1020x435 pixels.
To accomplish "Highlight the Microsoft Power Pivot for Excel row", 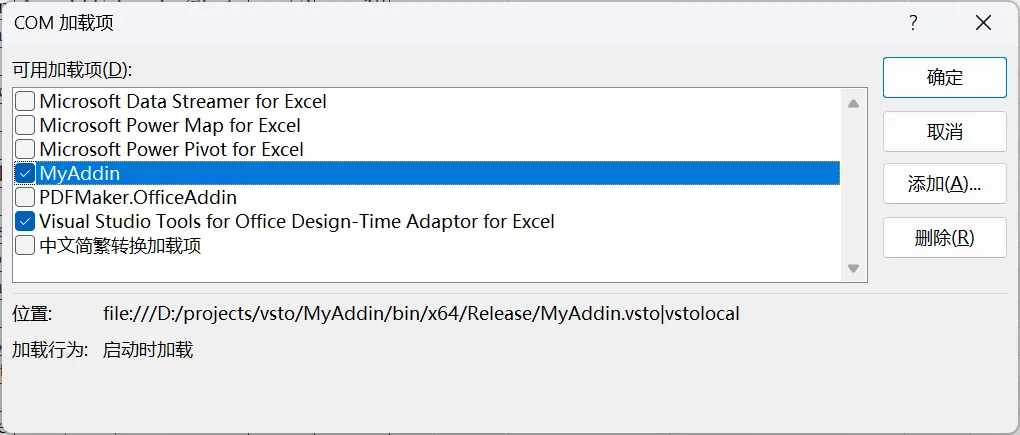I will pyautogui.click(x=171, y=149).
